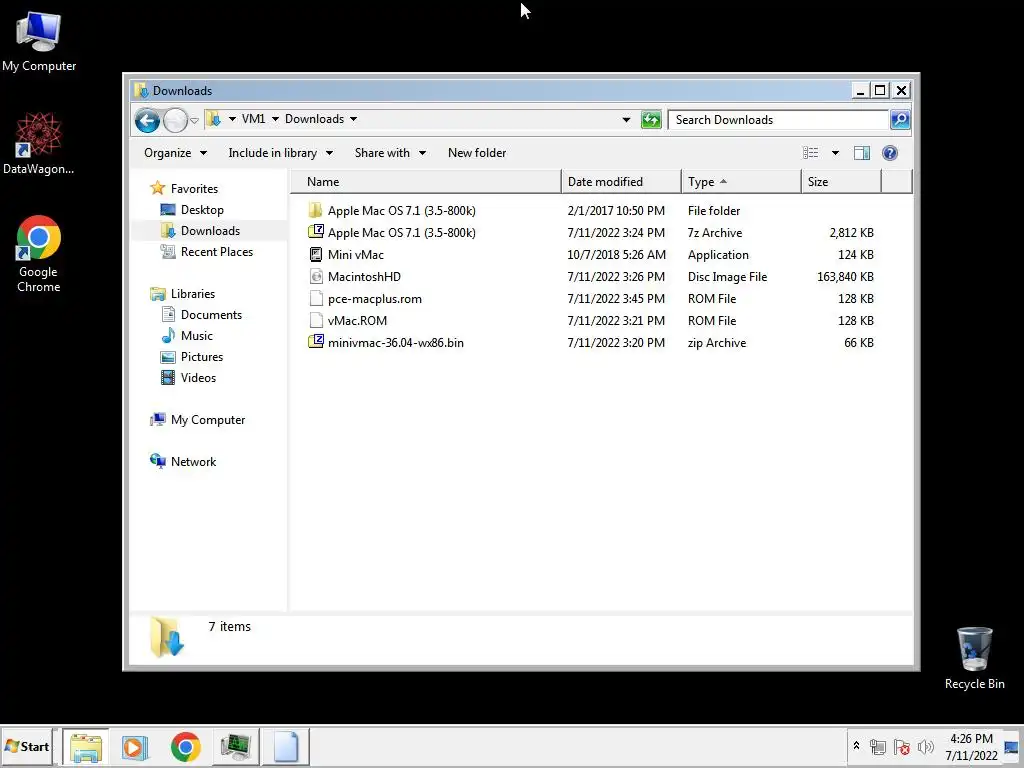
Task: Select the Apple Mac OS 7.1 folder icon
Action: (315, 210)
